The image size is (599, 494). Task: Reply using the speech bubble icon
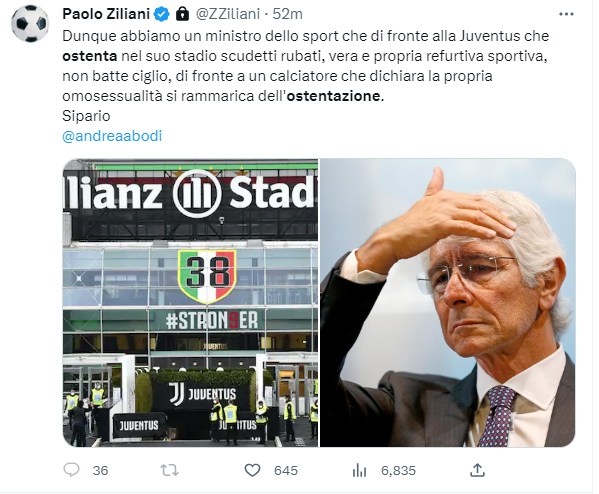tap(71, 470)
